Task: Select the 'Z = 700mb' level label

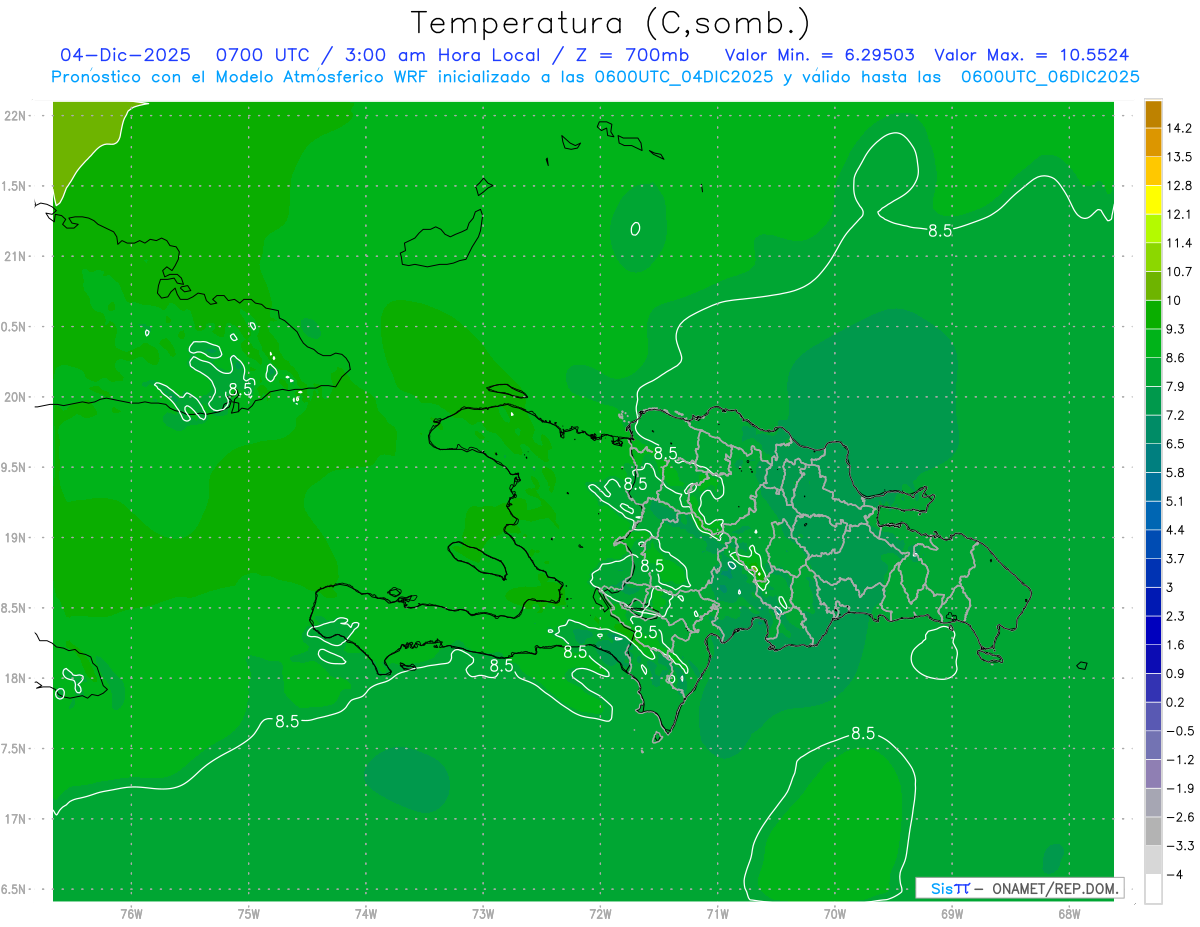Action: tap(632, 55)
